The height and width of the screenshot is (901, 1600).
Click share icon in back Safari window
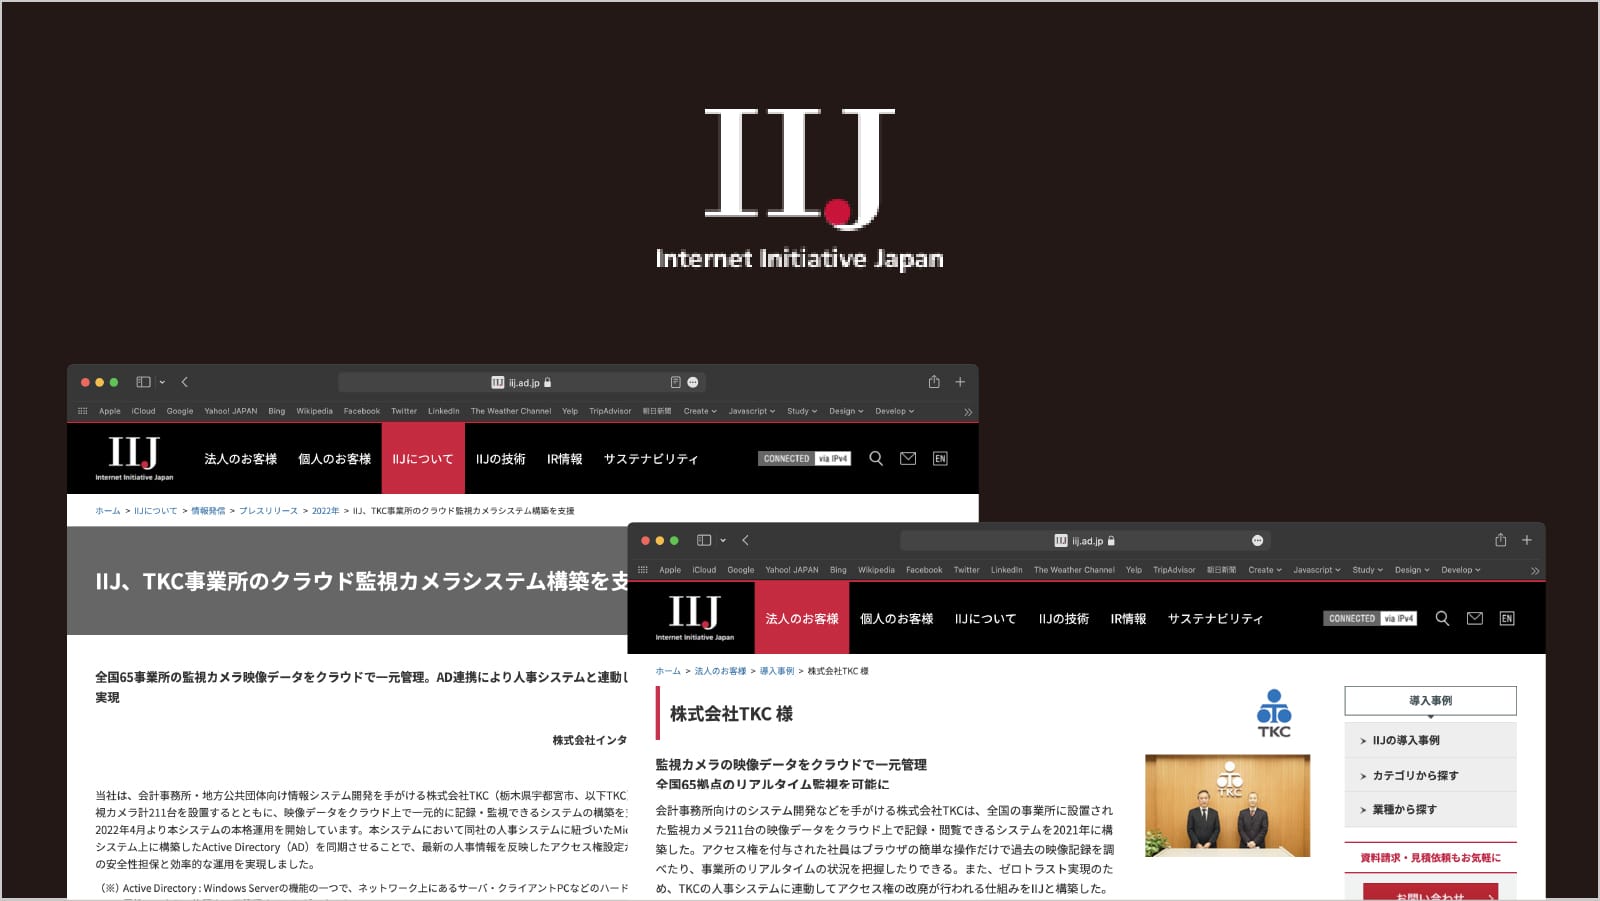(x=934, y=382)
